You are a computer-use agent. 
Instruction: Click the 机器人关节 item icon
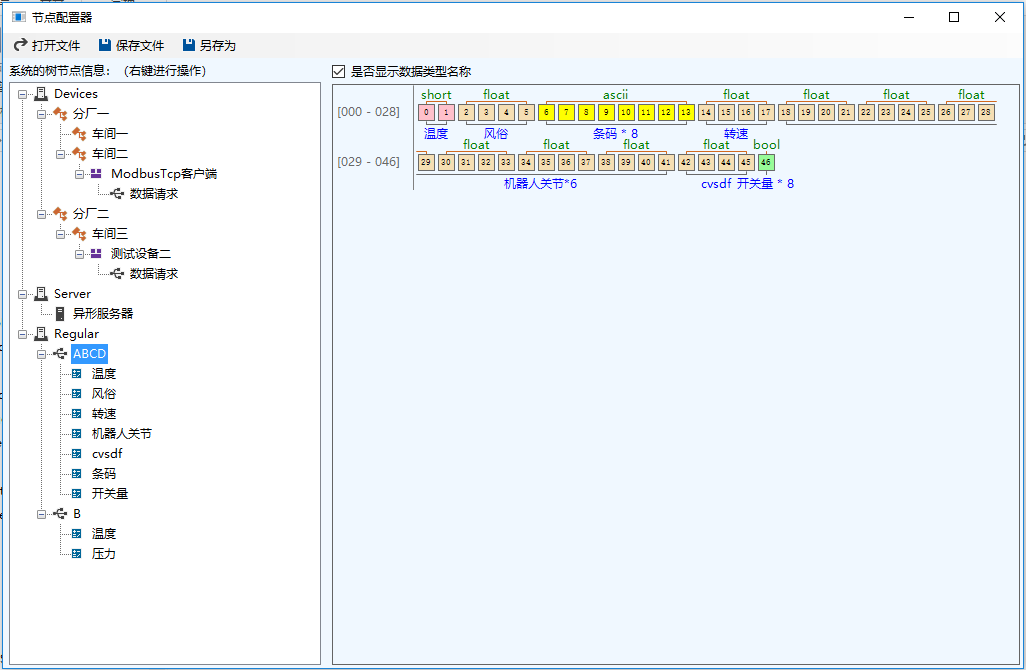[77, 434]
